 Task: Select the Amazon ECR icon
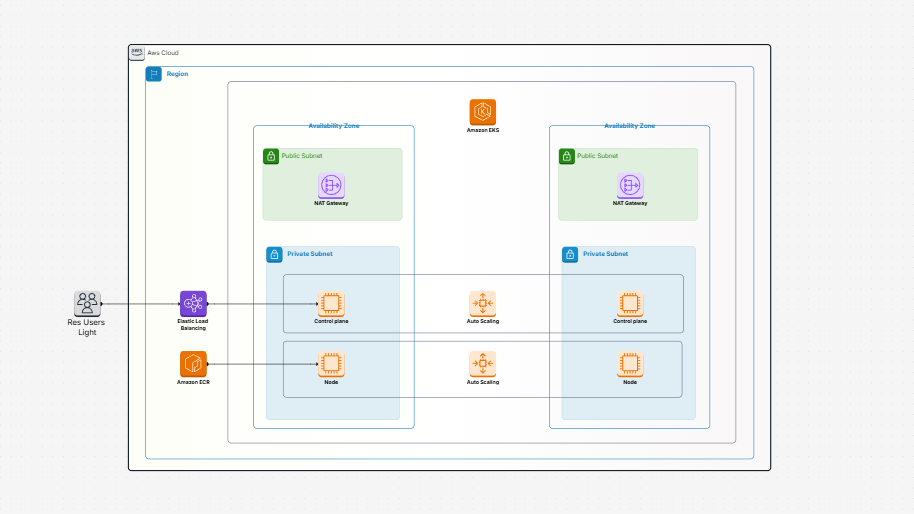click(193, 364)
